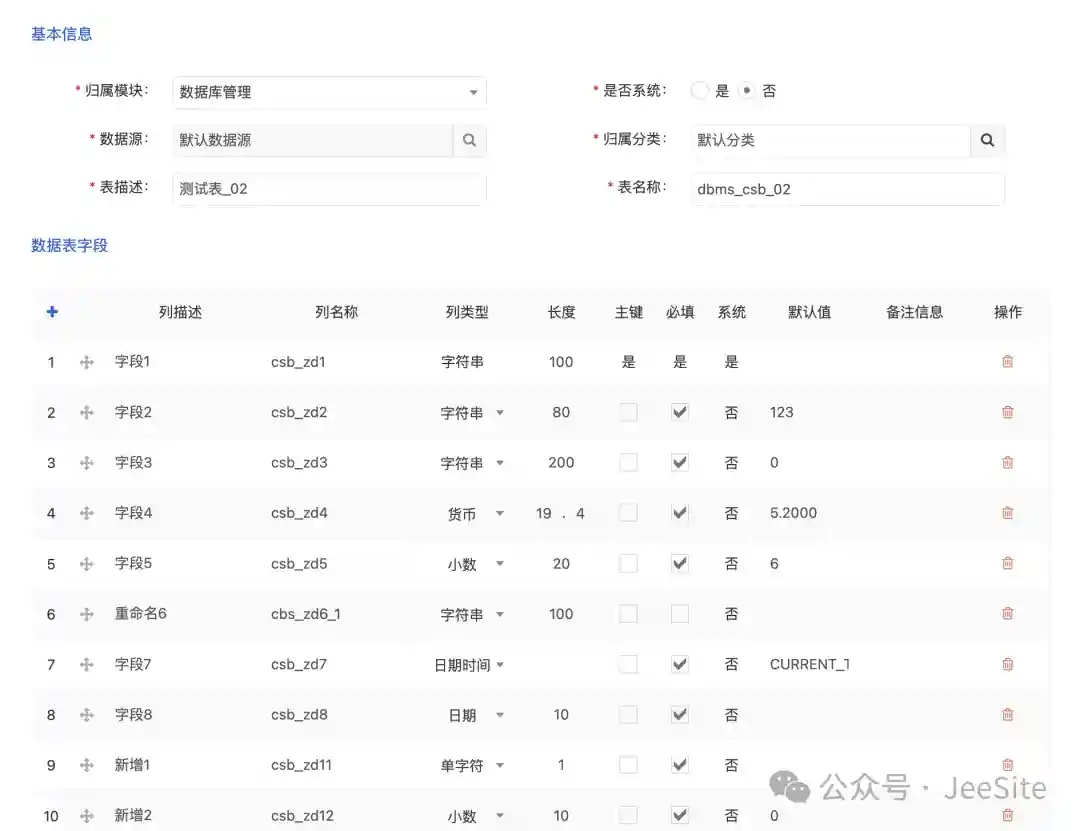Delete row 2 using trash icon
Image resolution: width=1080 pixels, height=831 pixels.
pyautogui.click(x=1007, y=412)
